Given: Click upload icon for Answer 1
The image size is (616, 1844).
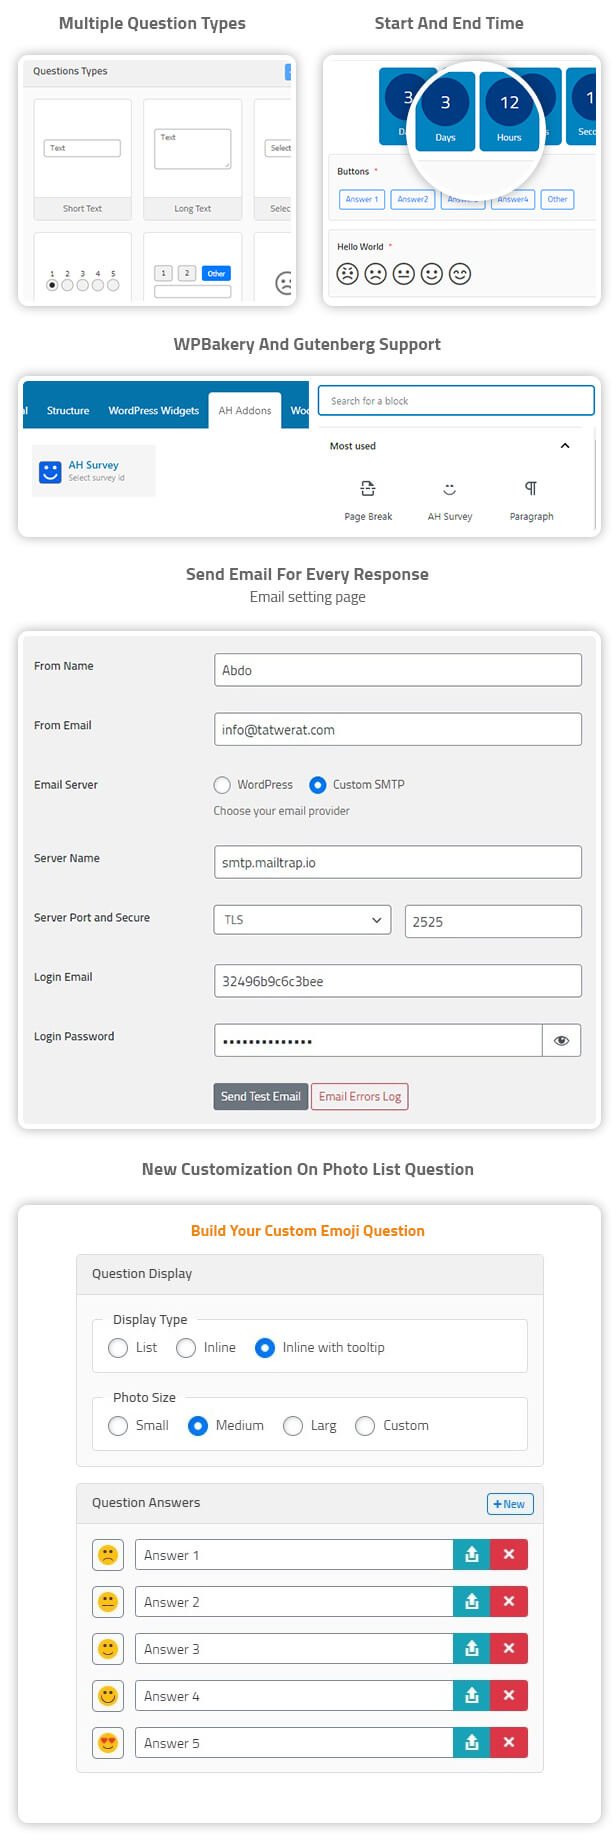Looking at the screenshot, I should (472, 1555).
